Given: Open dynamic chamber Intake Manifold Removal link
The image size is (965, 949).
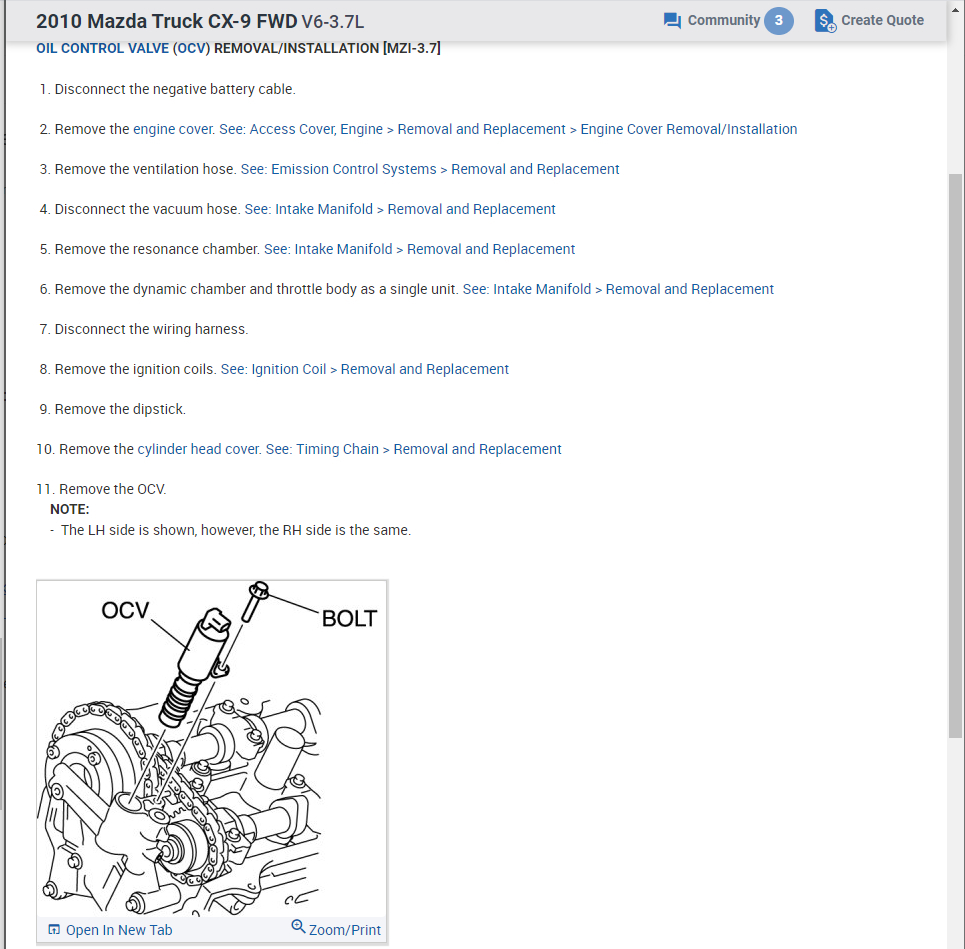Looking at the screenshot, I should [619, 289].
